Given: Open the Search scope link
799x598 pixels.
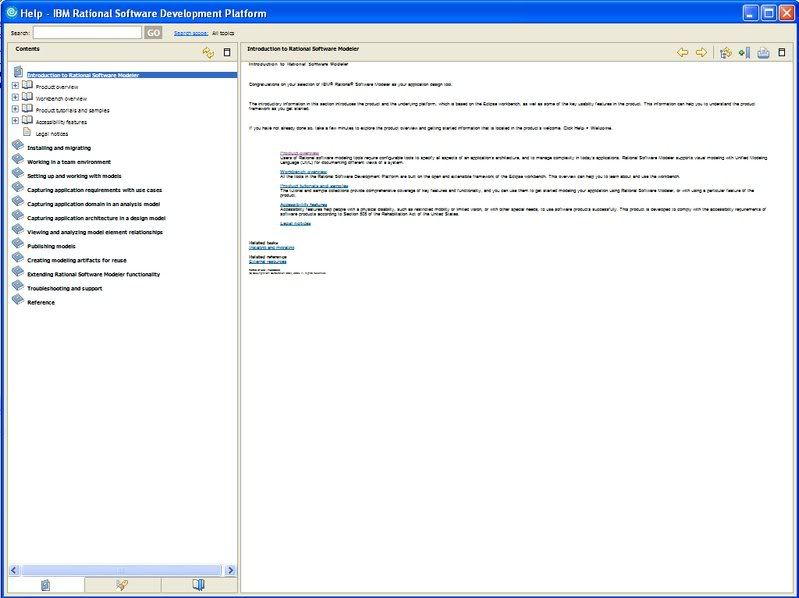Looking at the screenshot, I should tap(191, 33).
